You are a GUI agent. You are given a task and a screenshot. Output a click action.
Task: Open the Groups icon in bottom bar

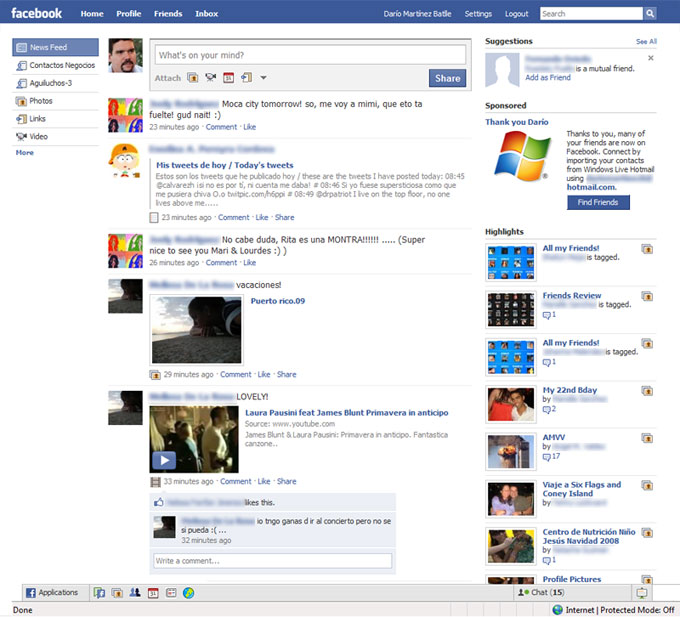point(135,592)
